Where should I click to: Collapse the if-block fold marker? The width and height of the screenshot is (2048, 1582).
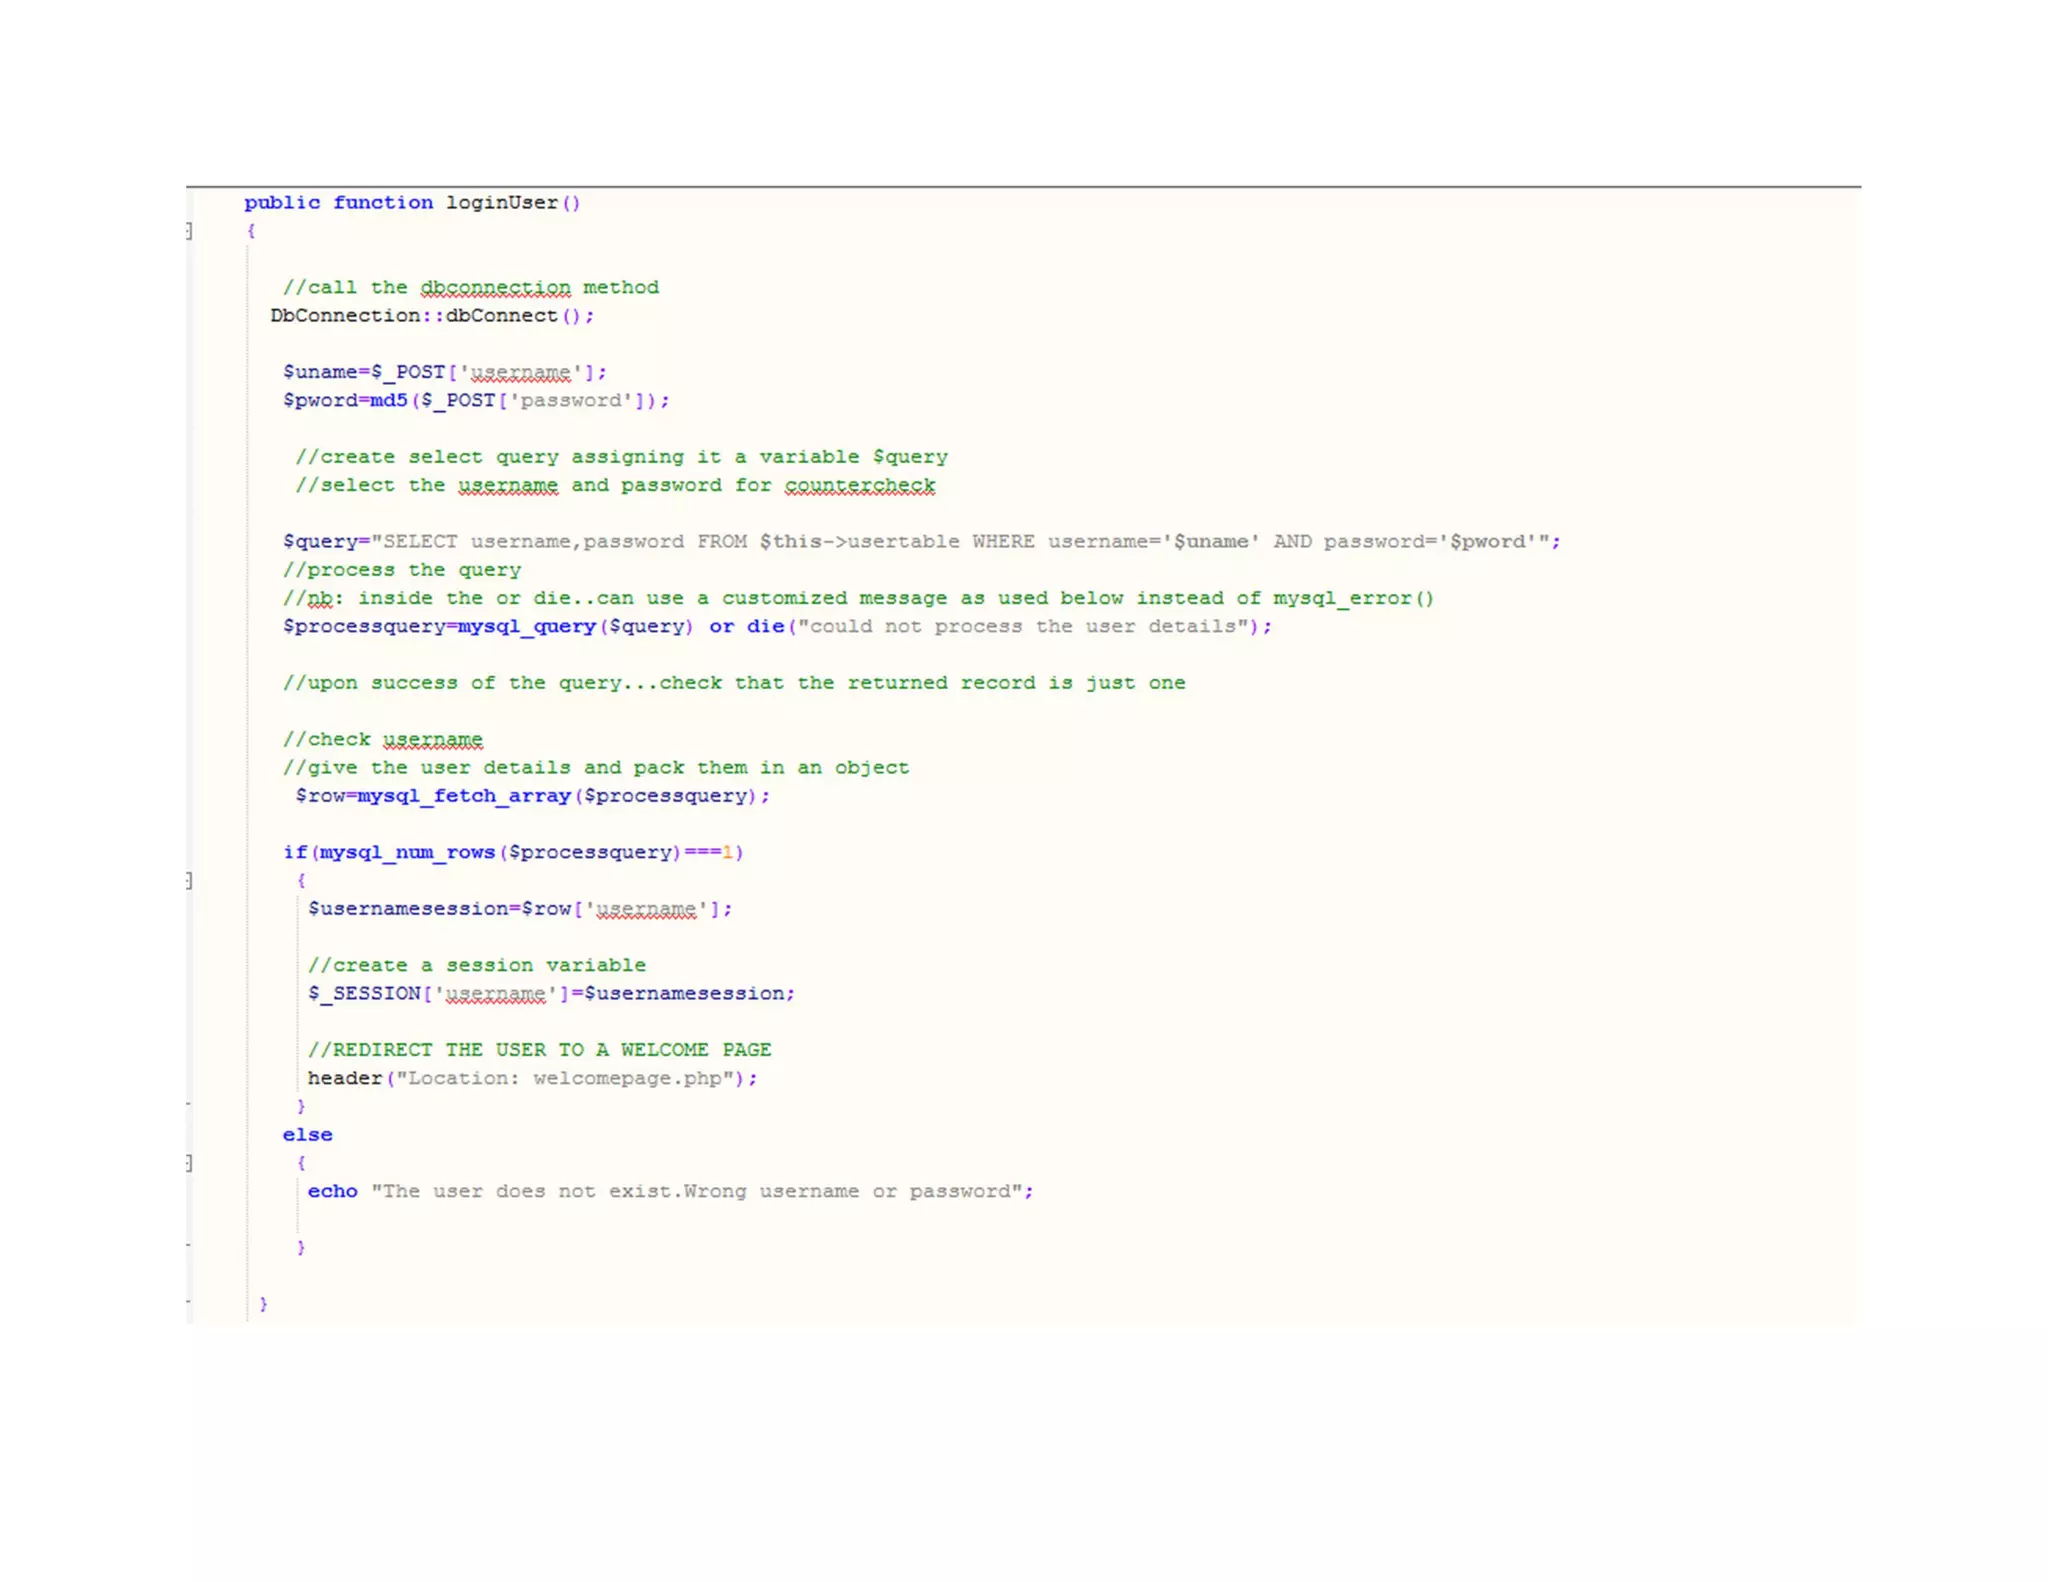(x=189, y=880)
